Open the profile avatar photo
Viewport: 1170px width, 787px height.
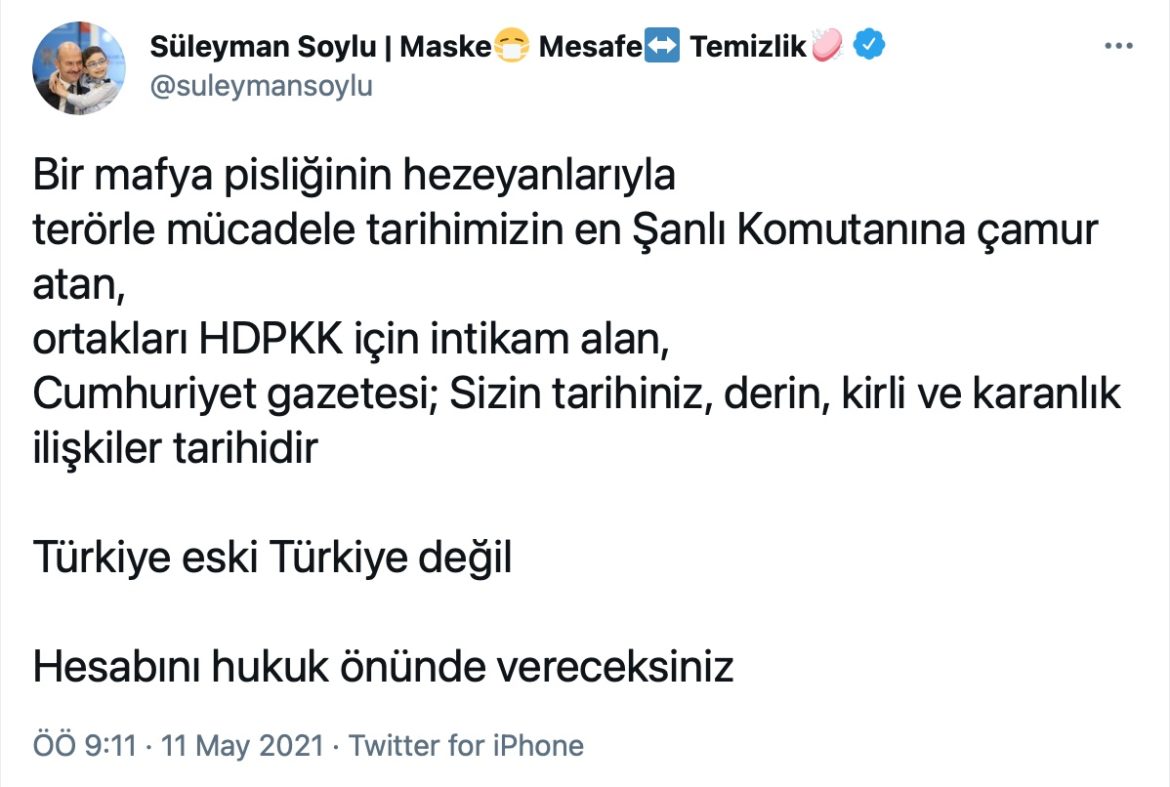(80, 68)
